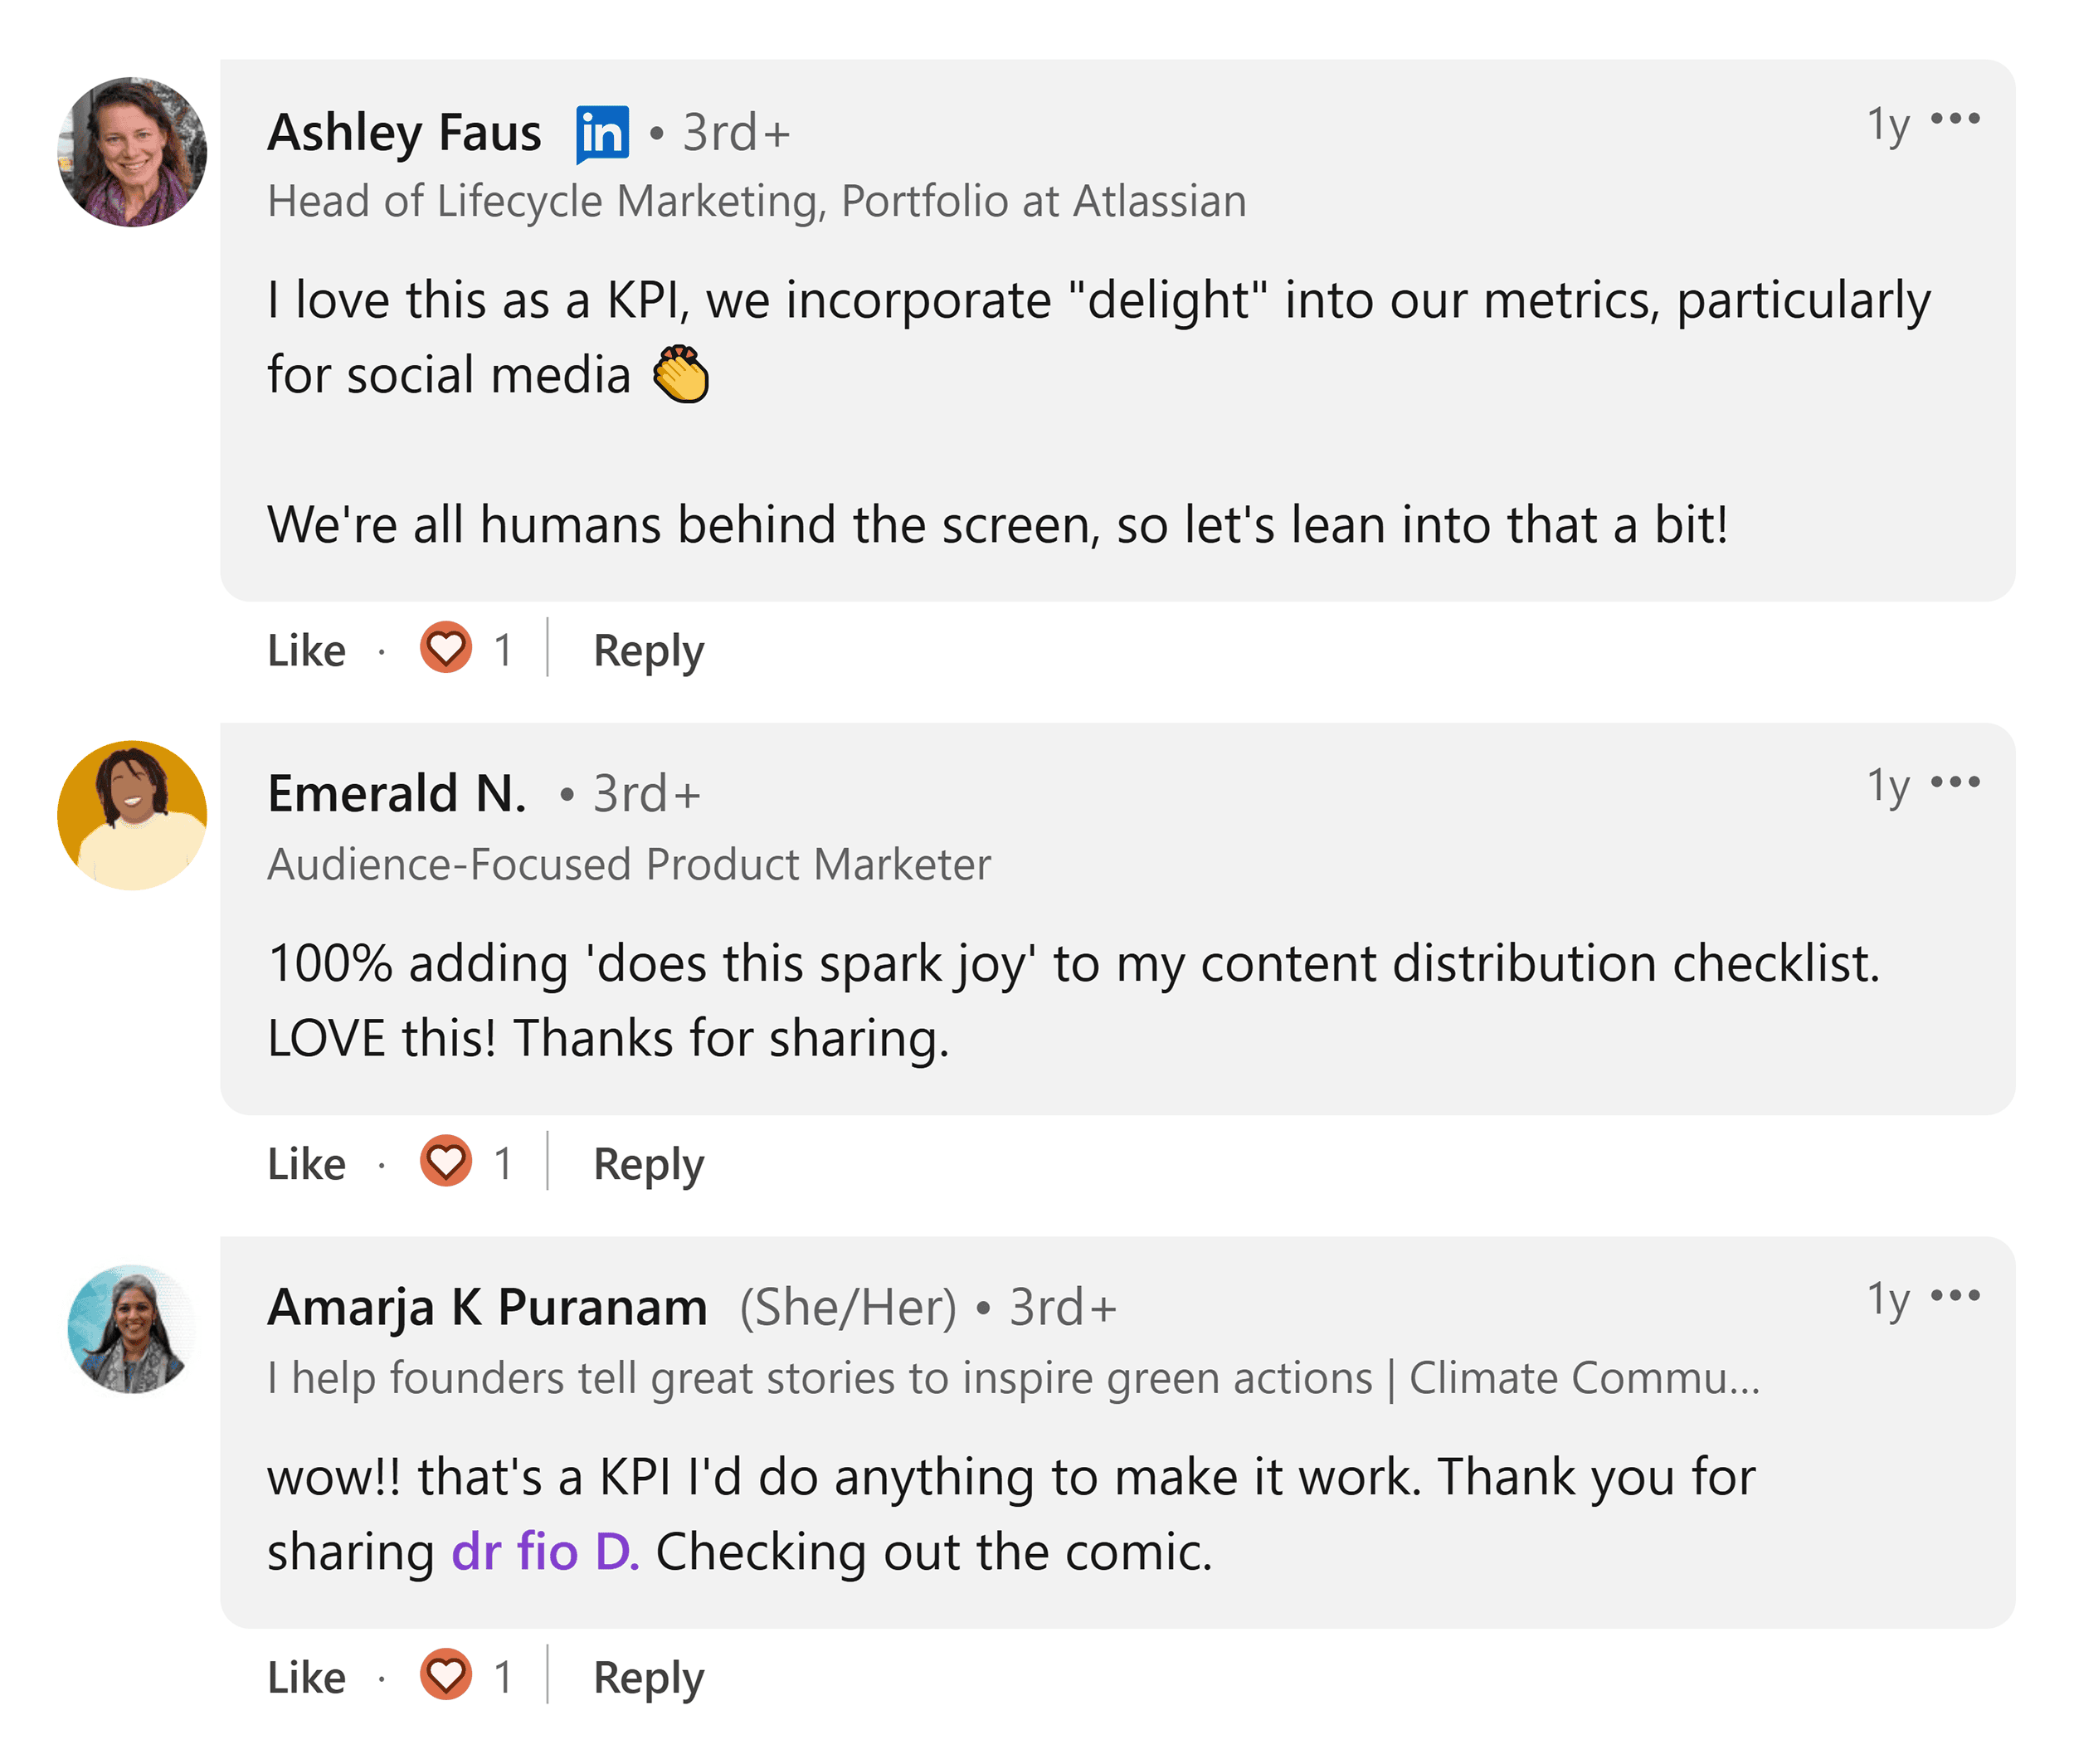The image size is (2074, 1764).
Task: Toggle Like on Amarja's comment
Action: (305, 1677)
